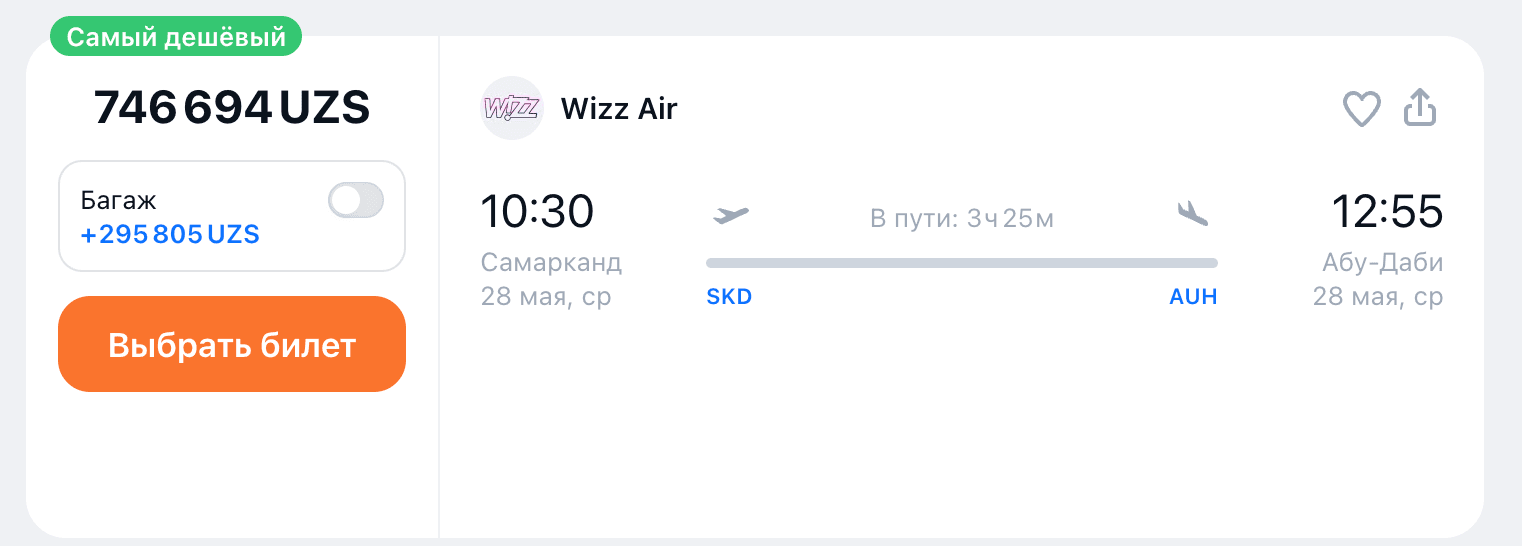Click the heart favorite icon

(1361, 109)
